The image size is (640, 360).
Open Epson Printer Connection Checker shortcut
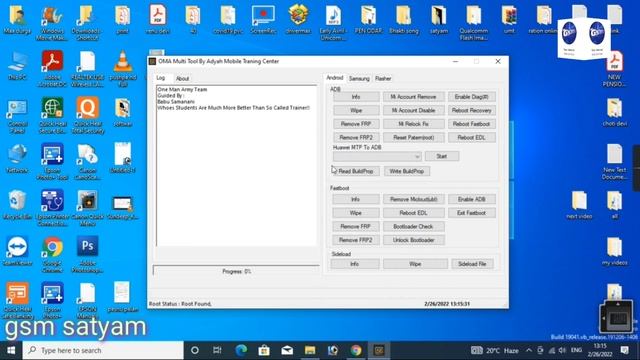[52, 208]
